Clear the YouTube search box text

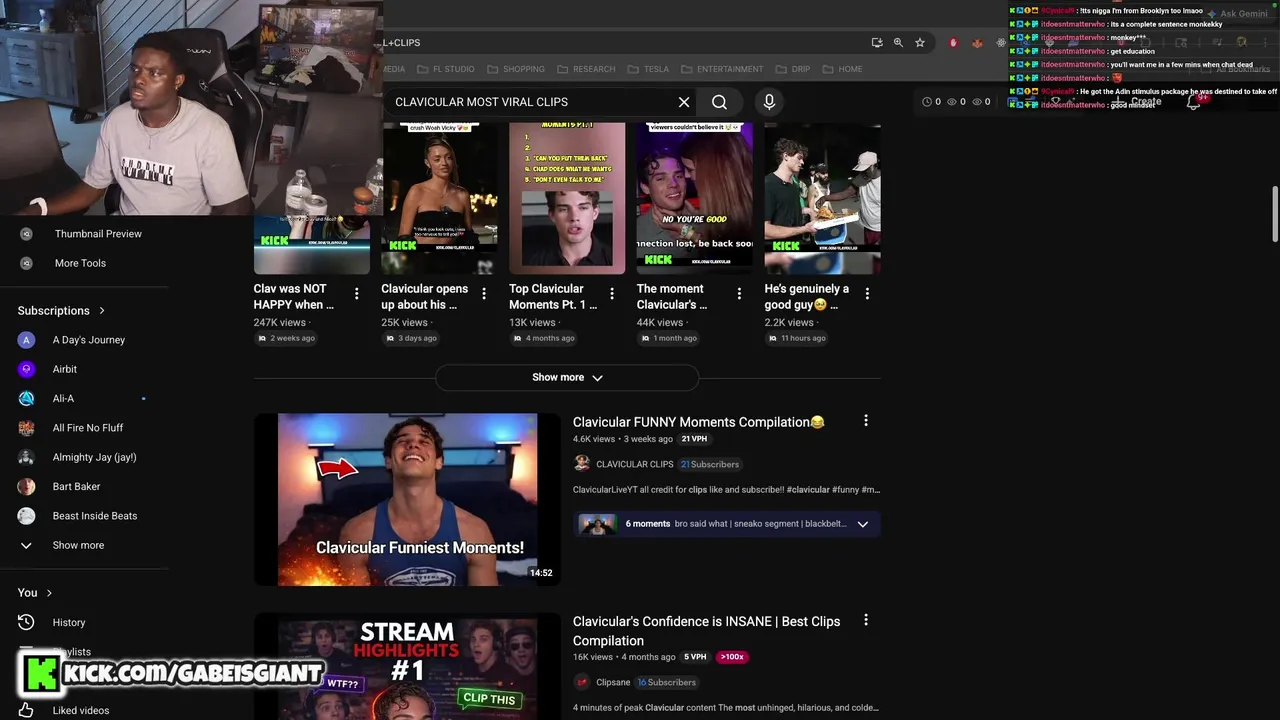(x=684, y=102)
